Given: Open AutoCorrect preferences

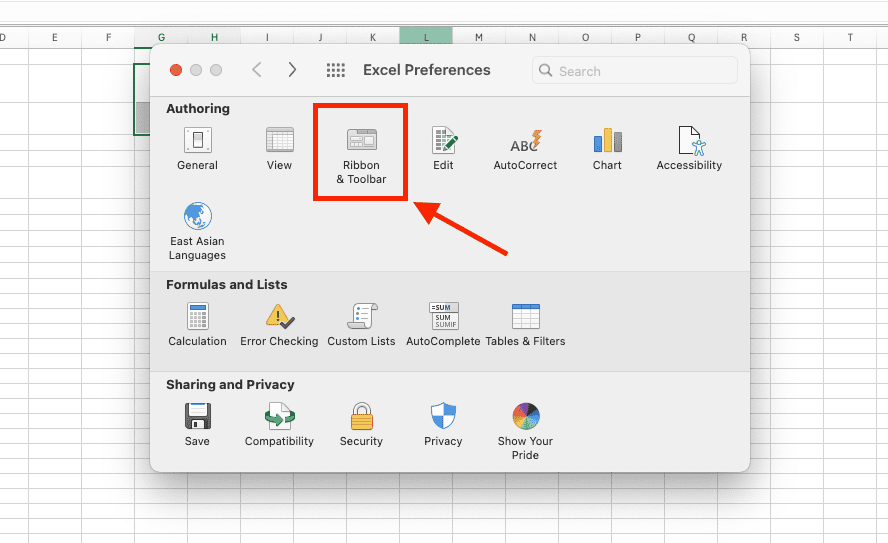Looking at the screenshot, I should click(x=525, y=150).
